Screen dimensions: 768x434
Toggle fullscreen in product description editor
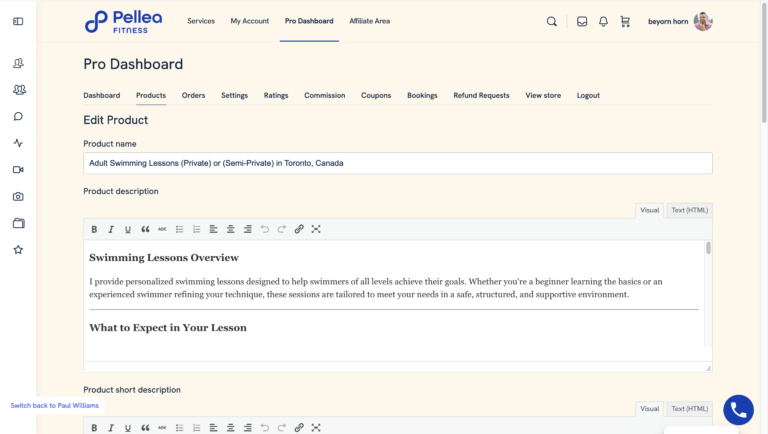click(x=316, y=229)
